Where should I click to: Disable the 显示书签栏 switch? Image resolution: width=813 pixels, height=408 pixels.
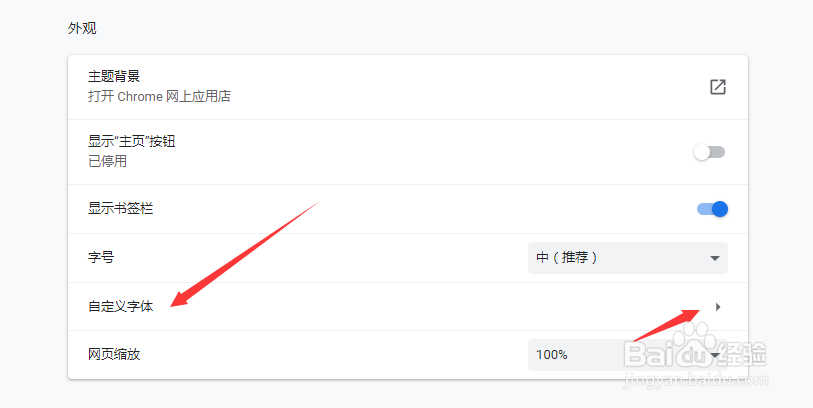click(x=712, y=209)
